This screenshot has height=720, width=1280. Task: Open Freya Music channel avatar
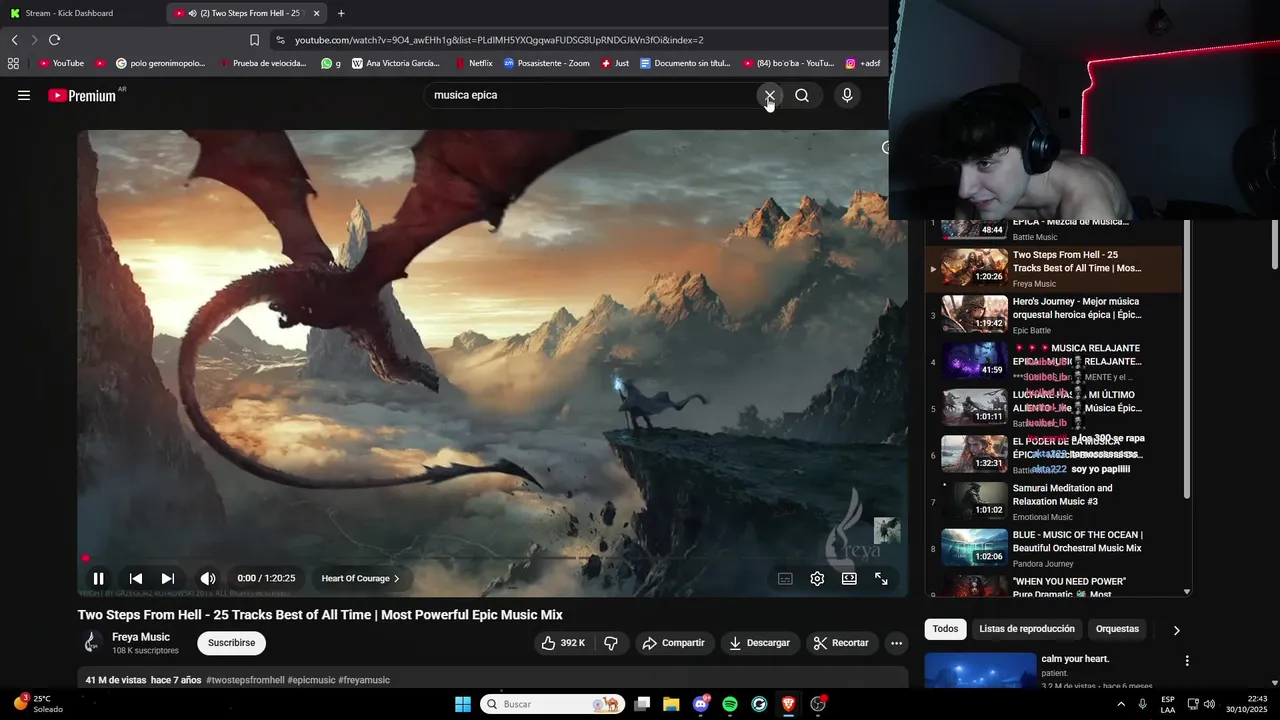91,642
